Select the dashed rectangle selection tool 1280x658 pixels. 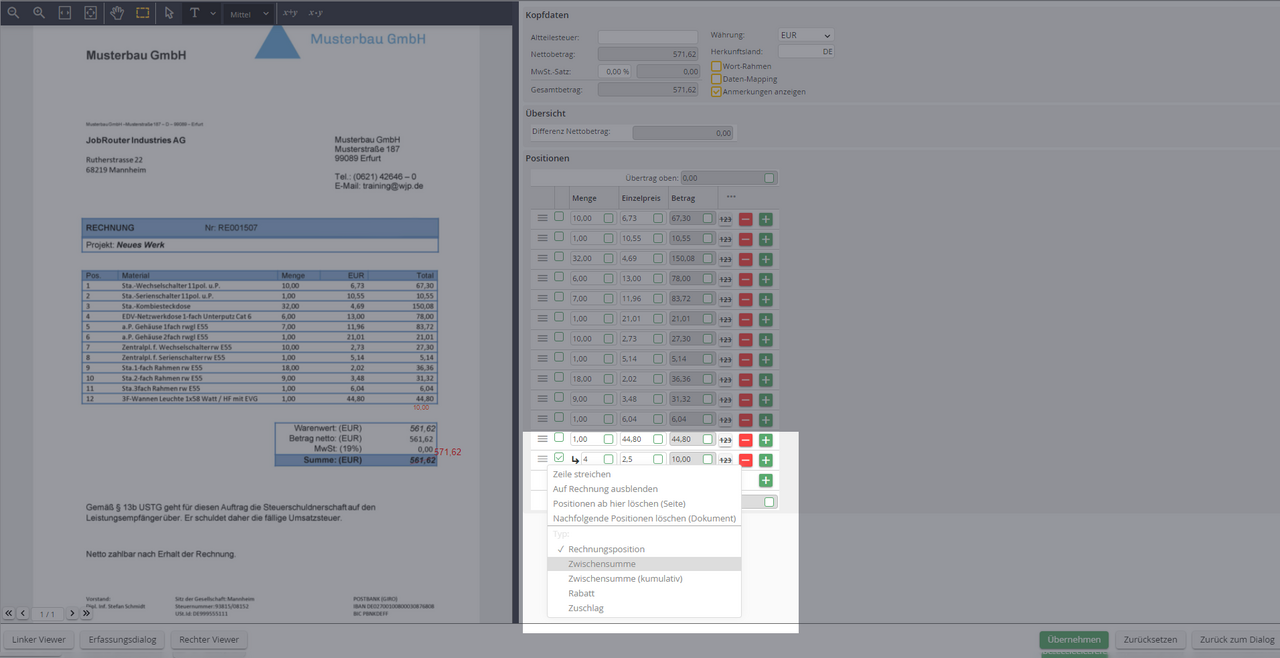[x=143, y=13]
